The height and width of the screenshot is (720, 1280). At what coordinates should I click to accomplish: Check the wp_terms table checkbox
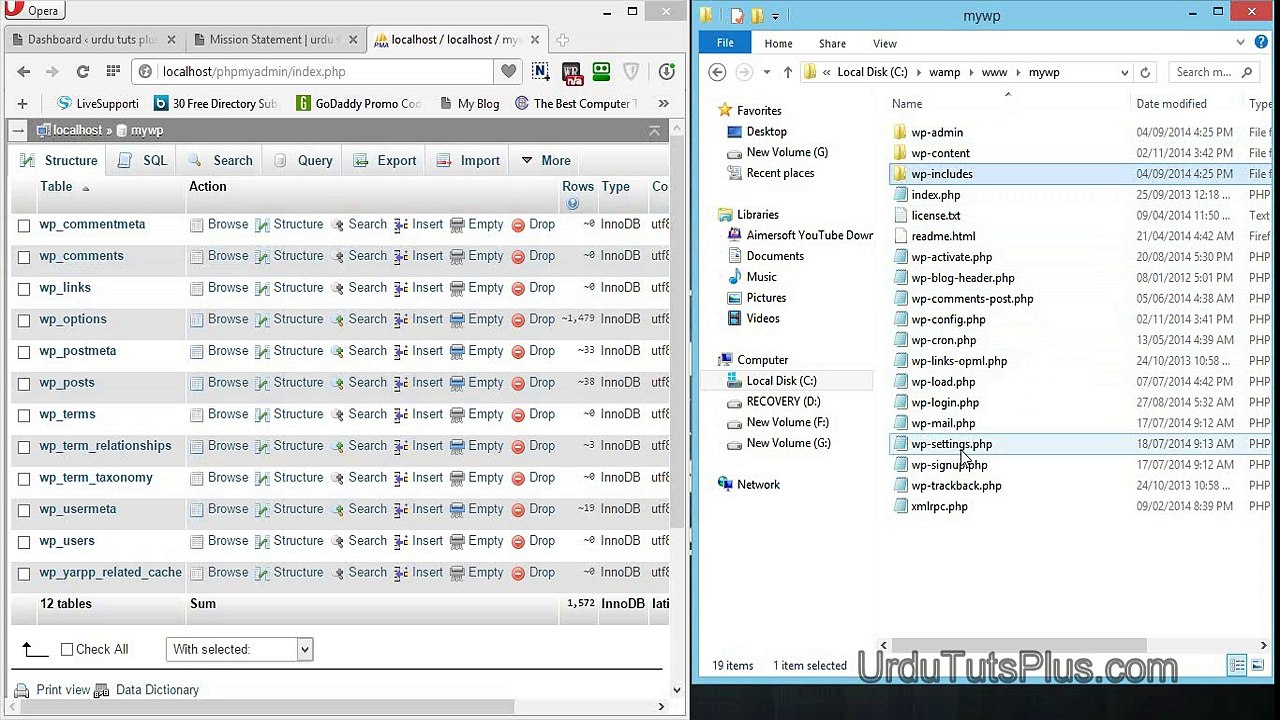[x=24, y=415]
